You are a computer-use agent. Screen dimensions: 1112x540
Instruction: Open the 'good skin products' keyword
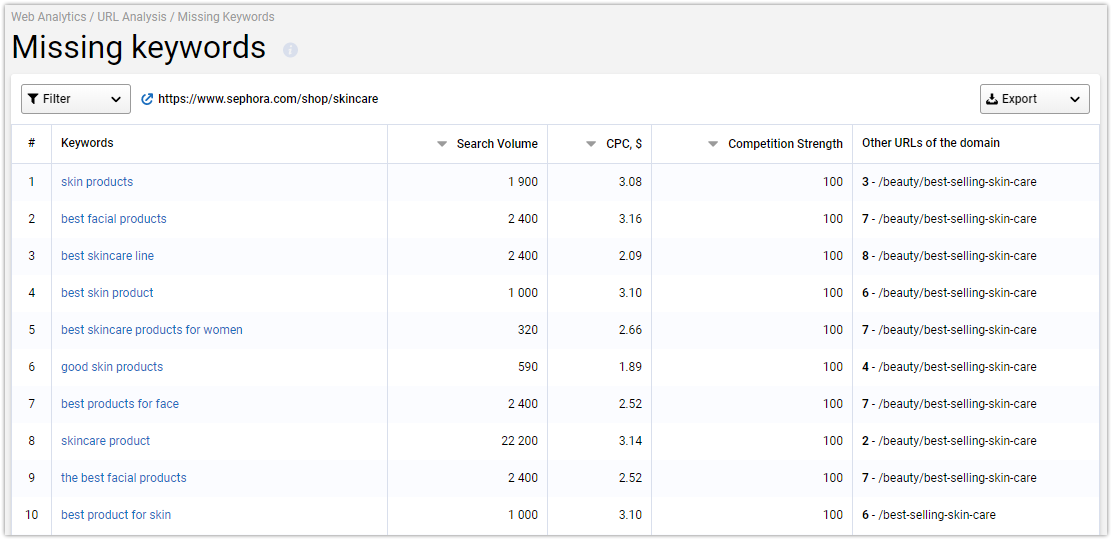pyautogui.click(x=112, y=367)
